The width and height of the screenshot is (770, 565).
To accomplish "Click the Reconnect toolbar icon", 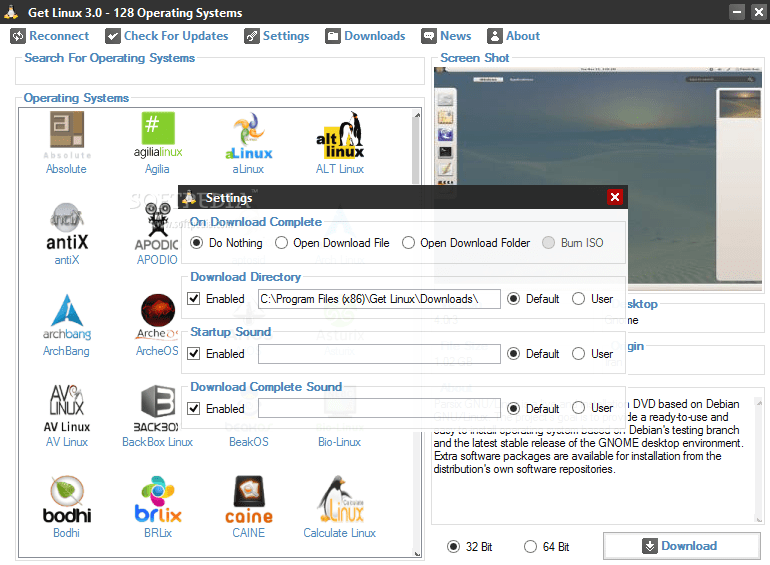I will tap(18, 36).
